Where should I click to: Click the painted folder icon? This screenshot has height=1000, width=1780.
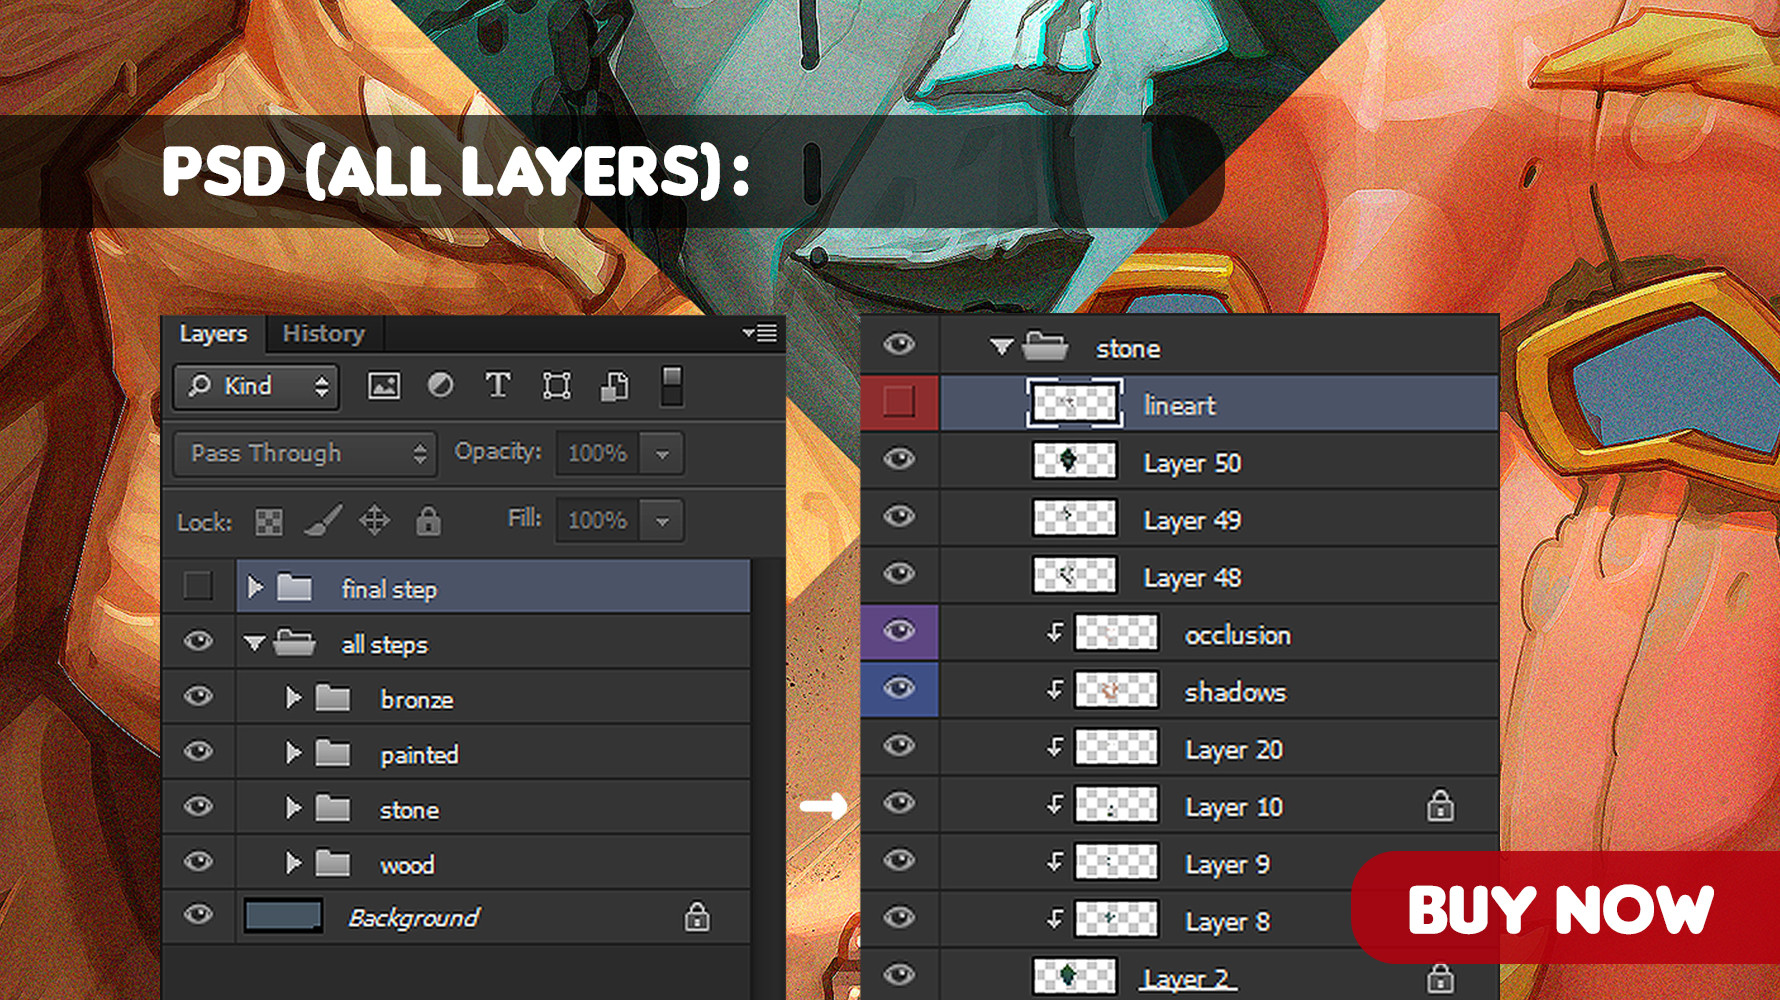point(333,753)
